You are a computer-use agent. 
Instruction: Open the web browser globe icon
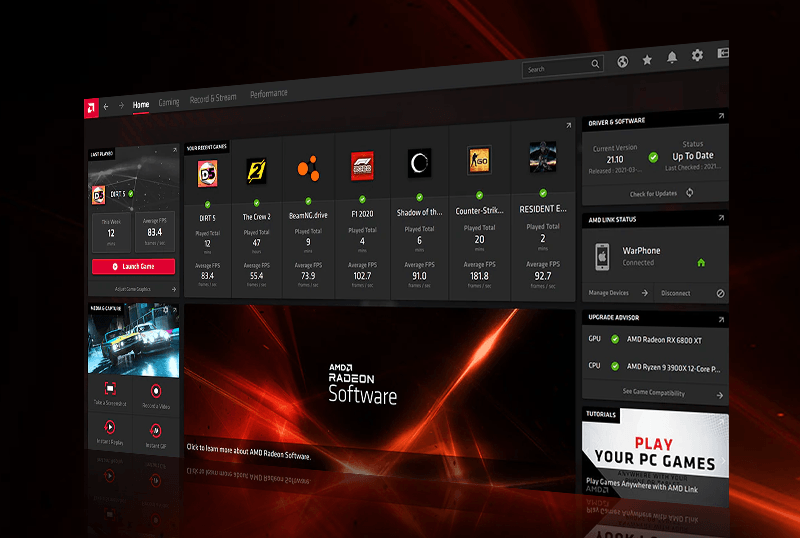[622, 62]
